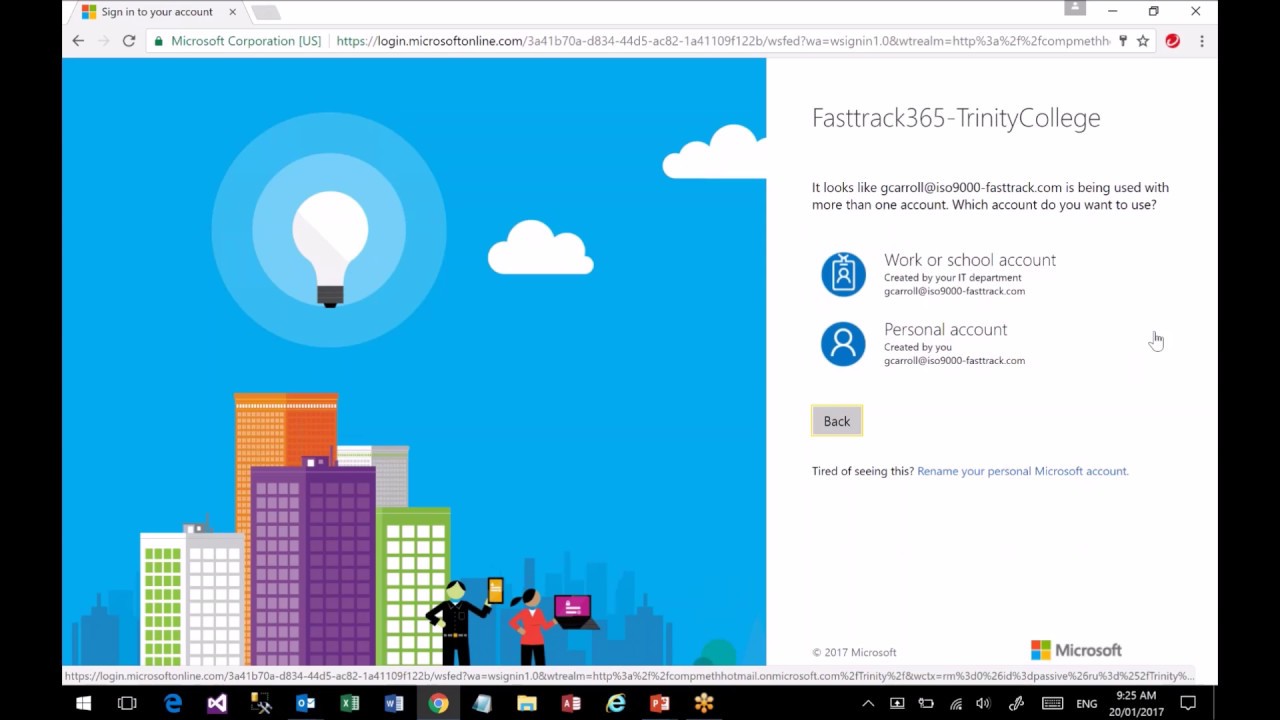Open Visual Studio from the taskbar
The image size is (1280, 720).
pyautogui.click(x=217, y=704)
